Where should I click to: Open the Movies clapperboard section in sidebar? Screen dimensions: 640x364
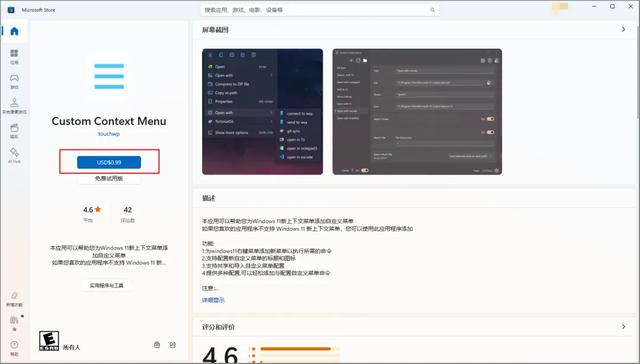pyautogui.click(x=14, y=131)
